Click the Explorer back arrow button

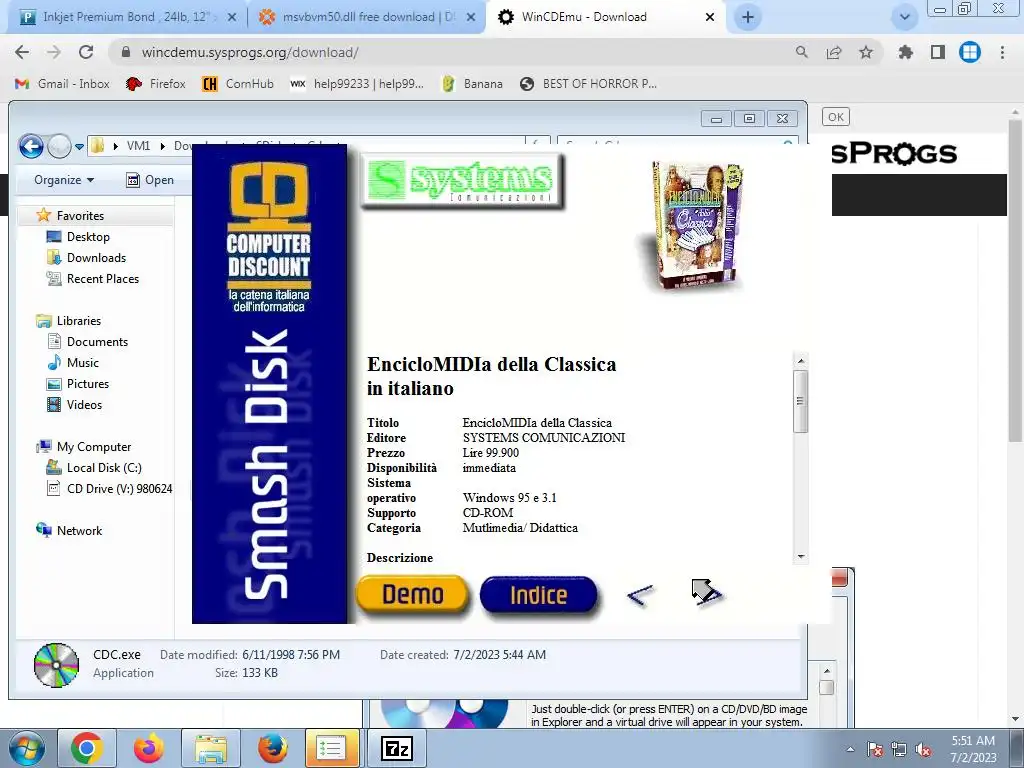point(31,146)
